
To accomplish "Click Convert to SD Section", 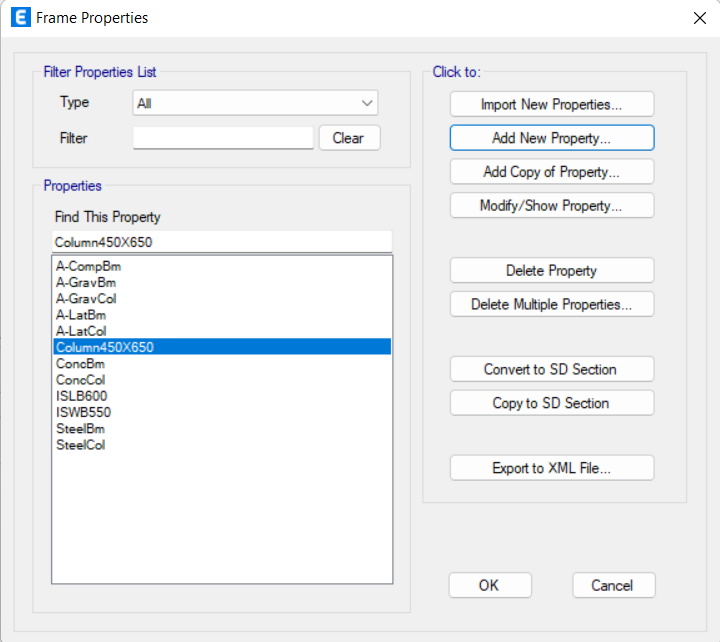I will point(552,369).
